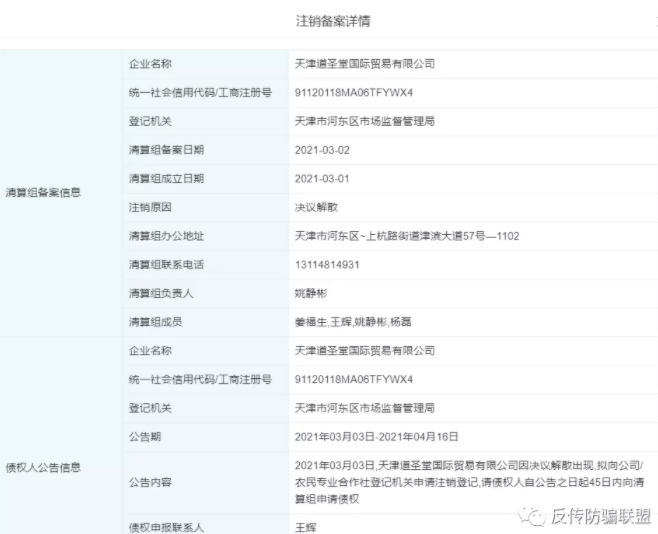Viewport: 658px width, 534px height.
Task: Click the 清算组负责人 label
Action: click(161, 293)
